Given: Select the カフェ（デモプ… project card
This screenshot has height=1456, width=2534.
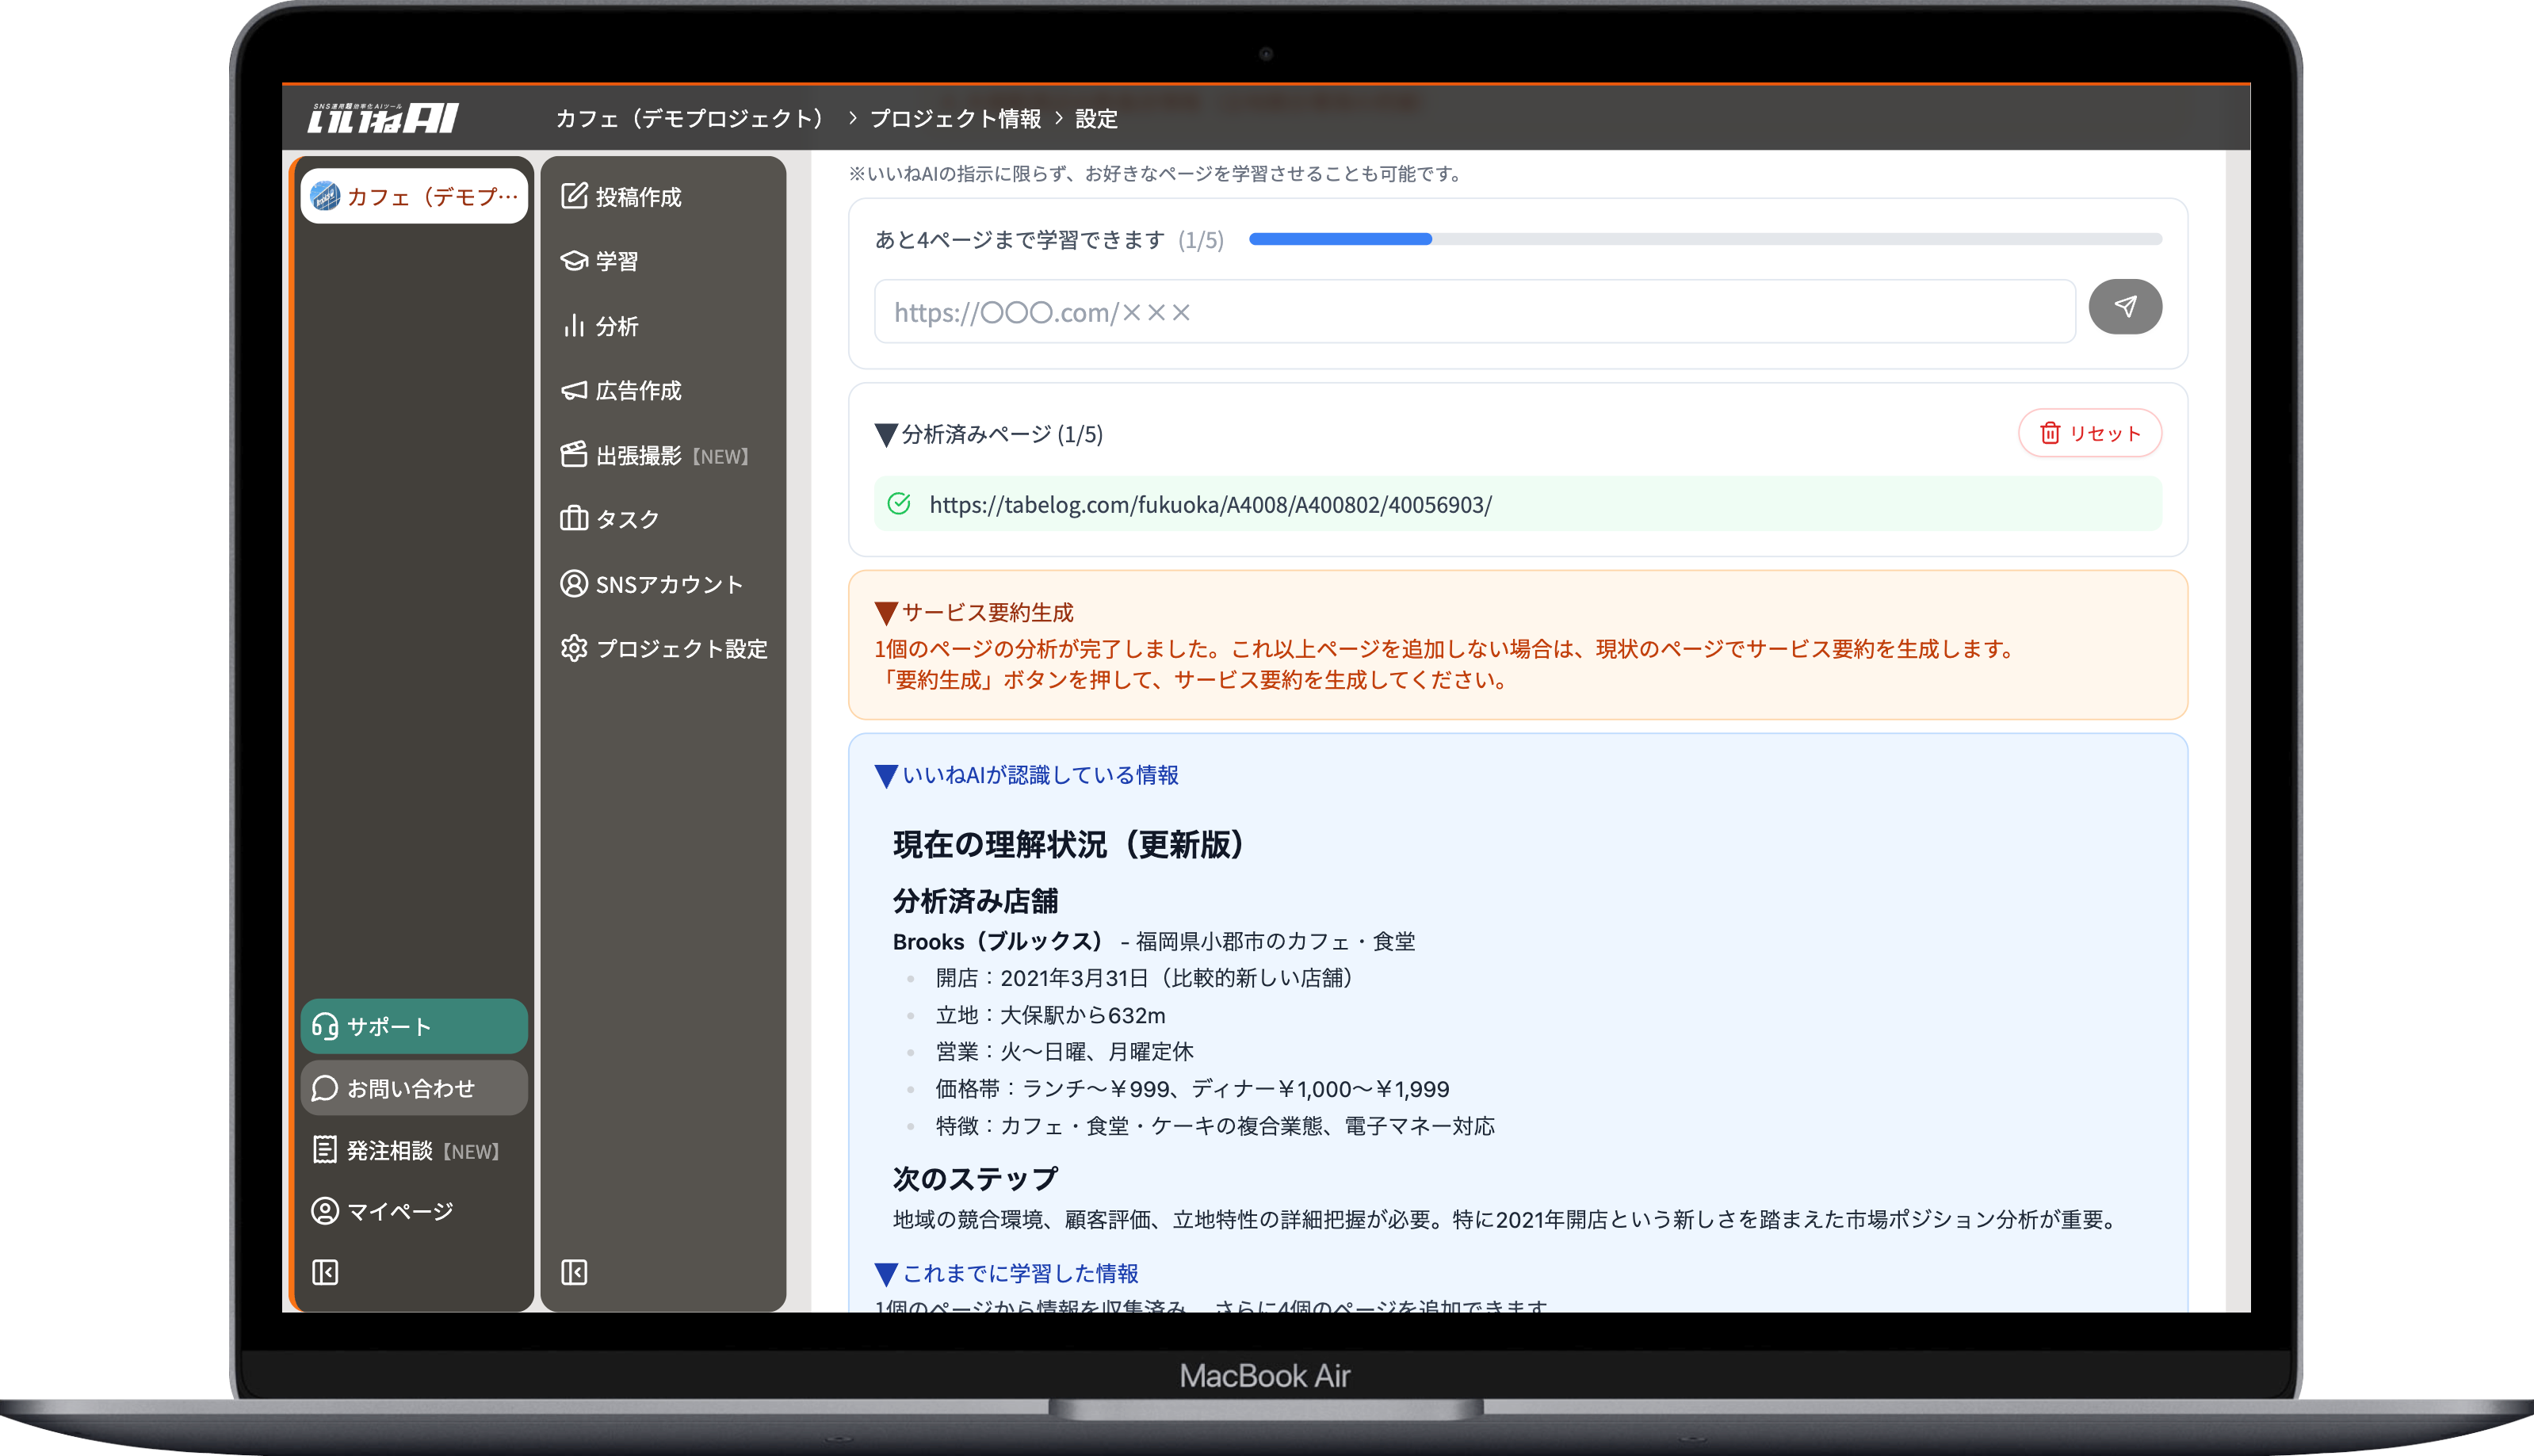Looking at the screenshot, I should (x=414, y=196).
